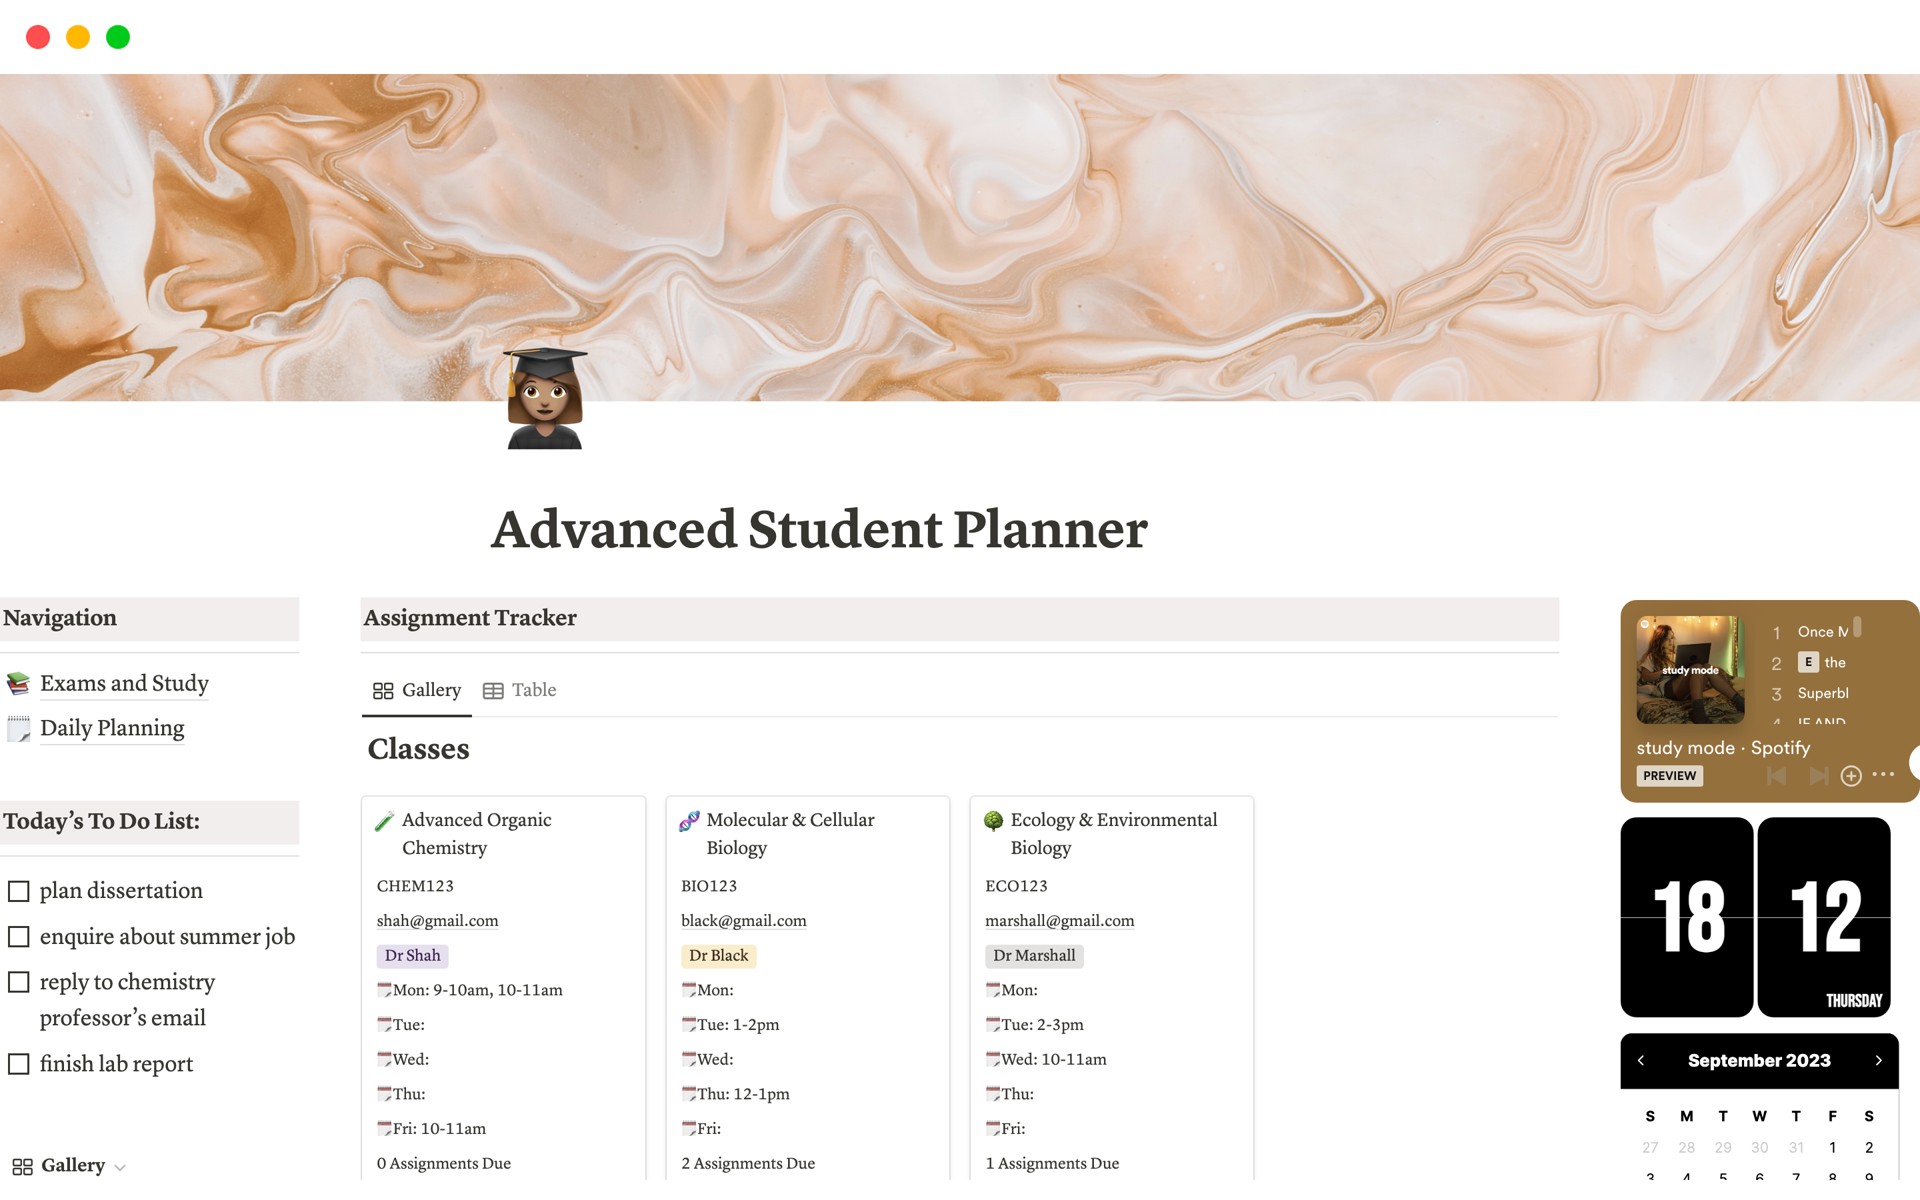This screenshot has width=1920, height=1200.
Task: Click the calendar right arrow navigation
Action: tap(1880, 1060)
